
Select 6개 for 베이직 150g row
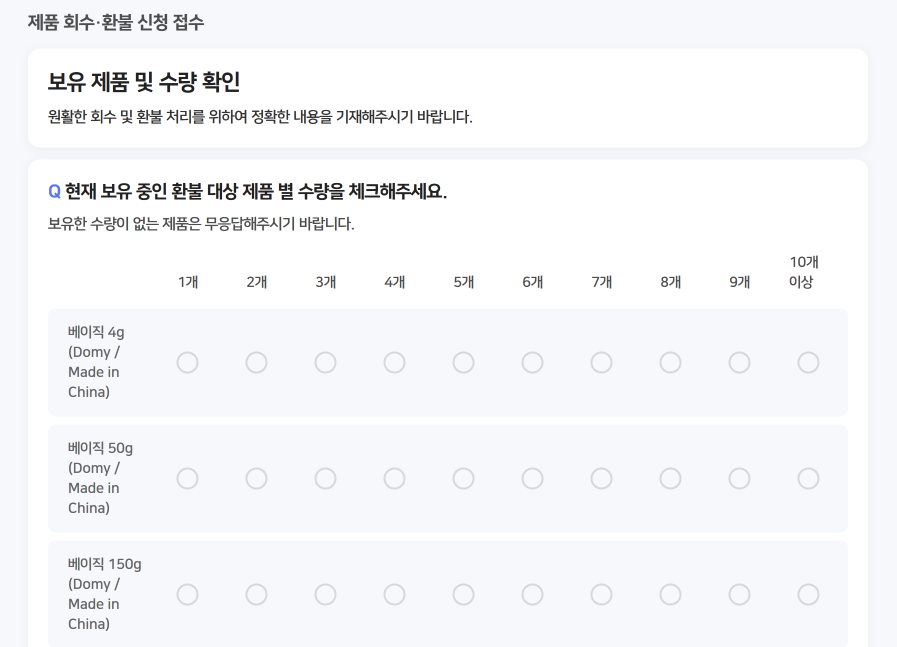(x=532, y=595)
